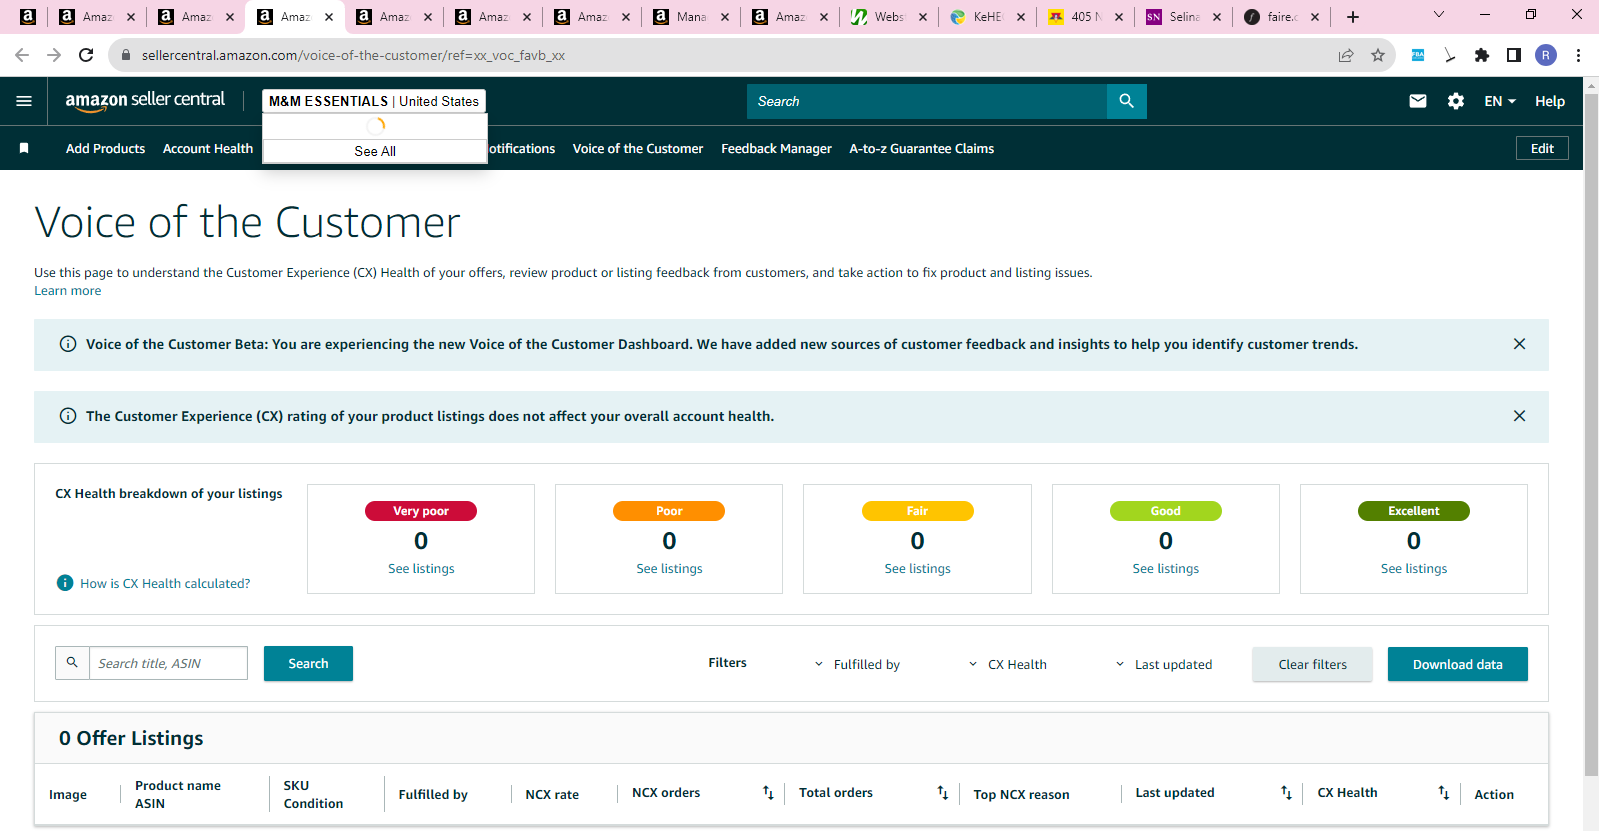Click the bookmark icon in favorites bar
Viewport: 1599px width, 831px height.
pos(24,148)
